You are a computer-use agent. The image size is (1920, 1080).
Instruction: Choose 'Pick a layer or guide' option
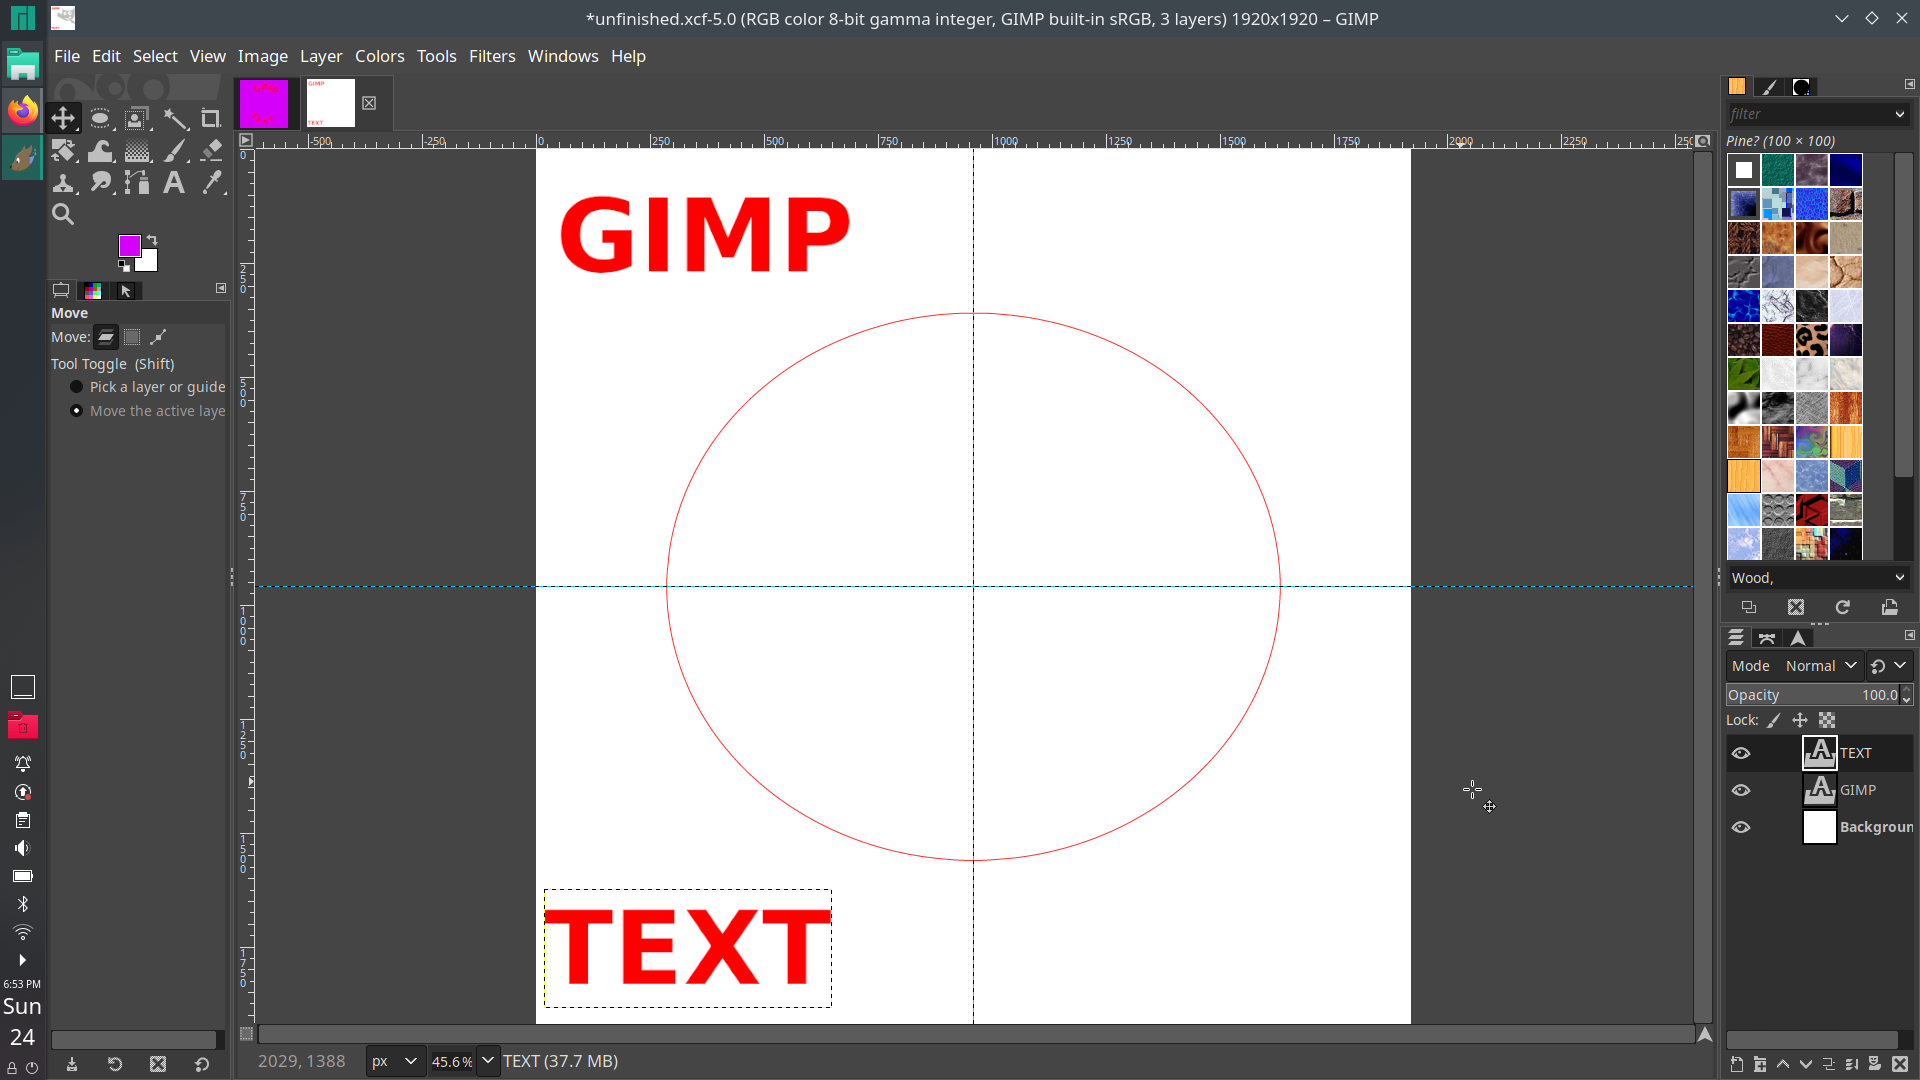coord(147,387)
